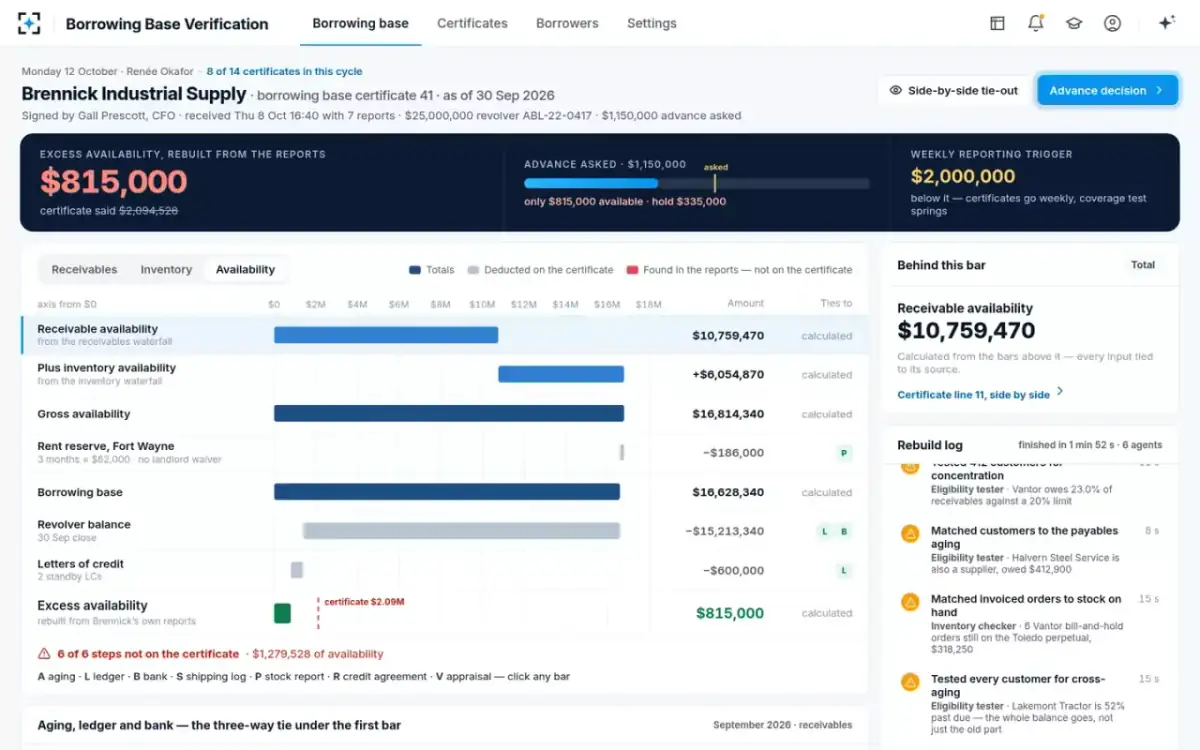The image size is (1200, 750).
Task: Click warning icon for Matched invoiced orders entry
Action: coord(910,602)
